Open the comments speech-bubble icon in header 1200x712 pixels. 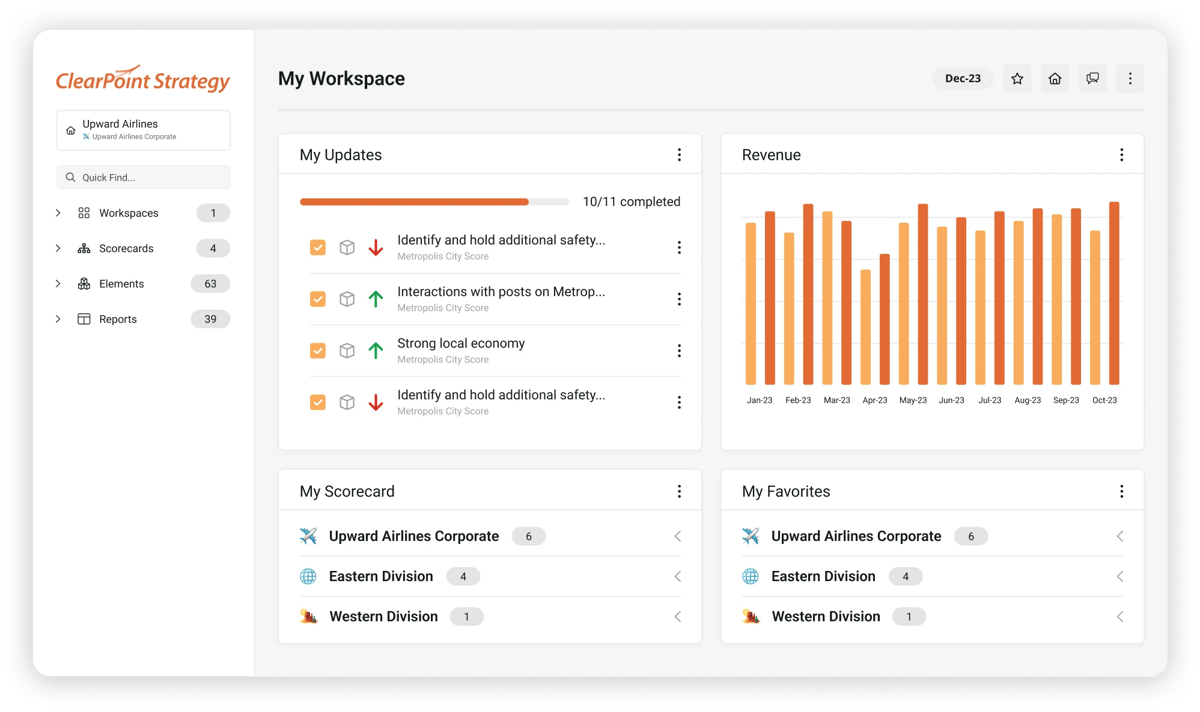pyautogui.click(x=1093, y=79)
